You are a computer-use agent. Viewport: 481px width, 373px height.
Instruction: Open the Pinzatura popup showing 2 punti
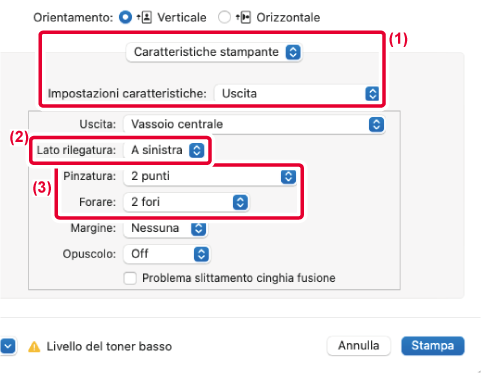tap(210, 177)
